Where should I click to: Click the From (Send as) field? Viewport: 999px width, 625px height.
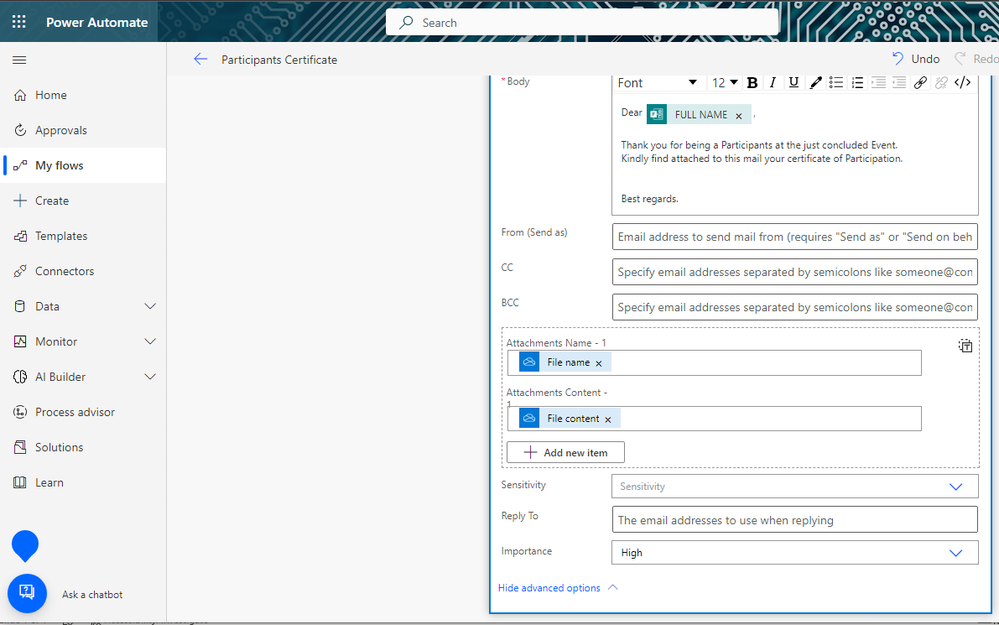(x=794, y=236)
